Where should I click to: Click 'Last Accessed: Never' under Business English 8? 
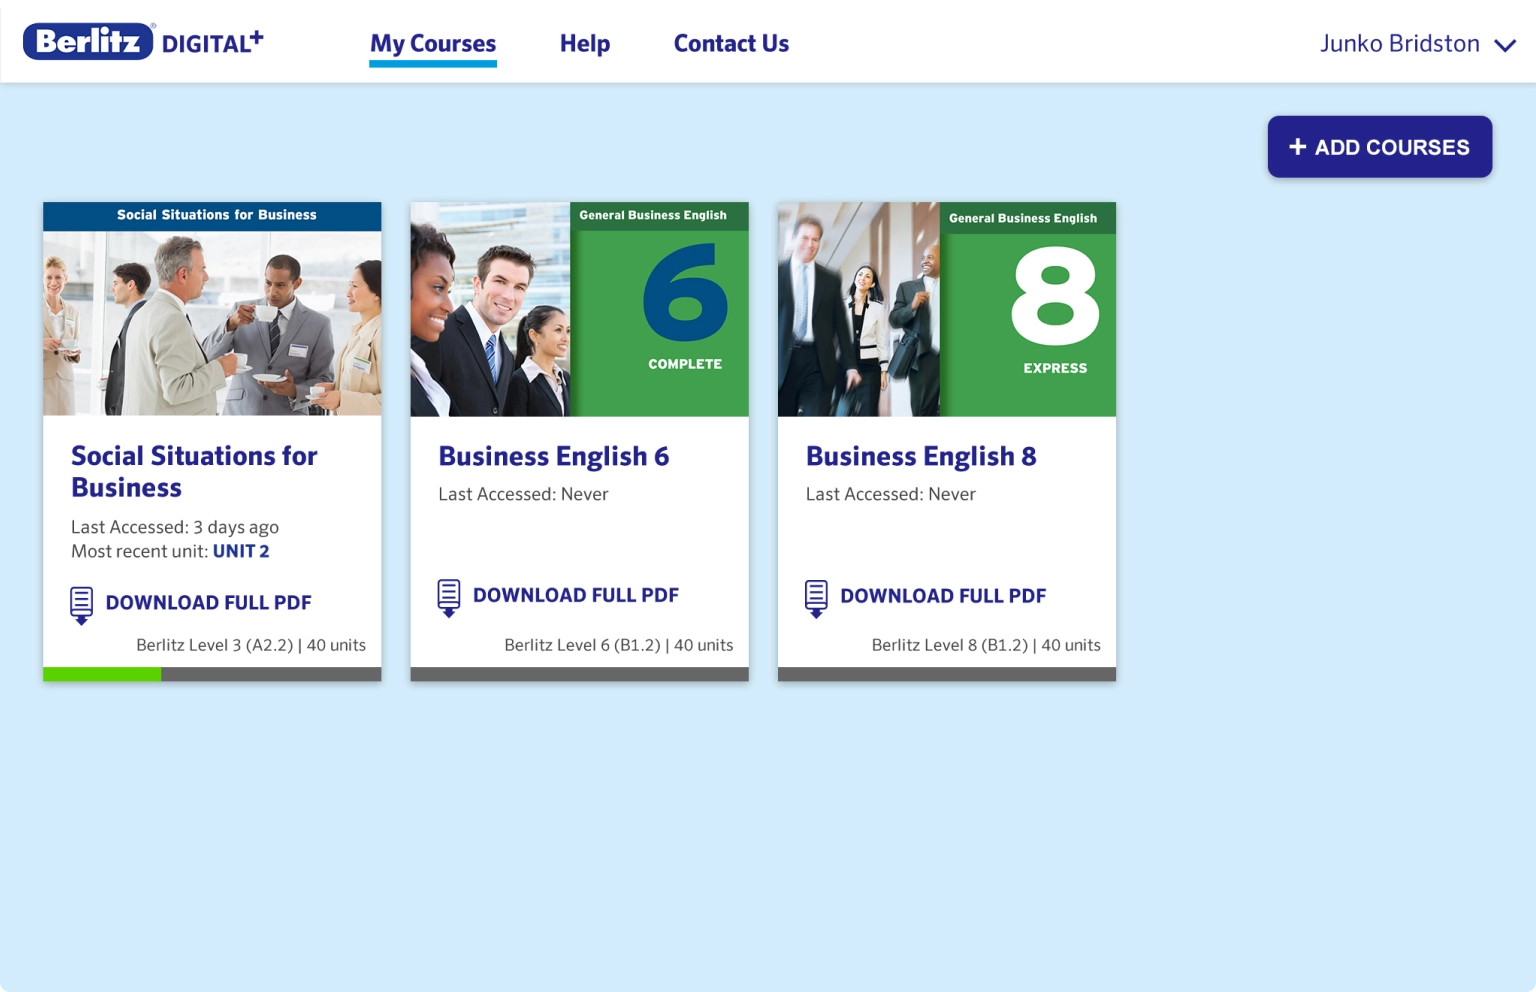[x=891, y=494]
